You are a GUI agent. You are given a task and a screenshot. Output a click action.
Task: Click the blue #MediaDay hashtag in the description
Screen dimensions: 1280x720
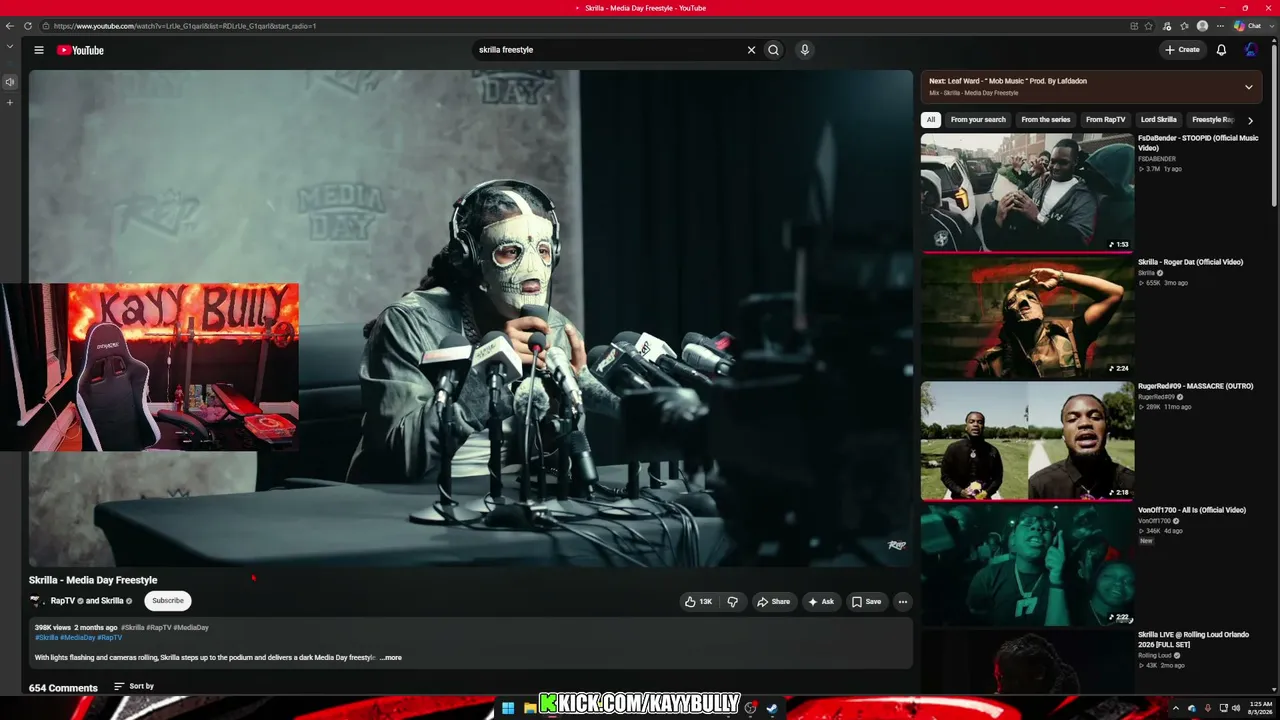pyautogui.click(x=77, y=638)
